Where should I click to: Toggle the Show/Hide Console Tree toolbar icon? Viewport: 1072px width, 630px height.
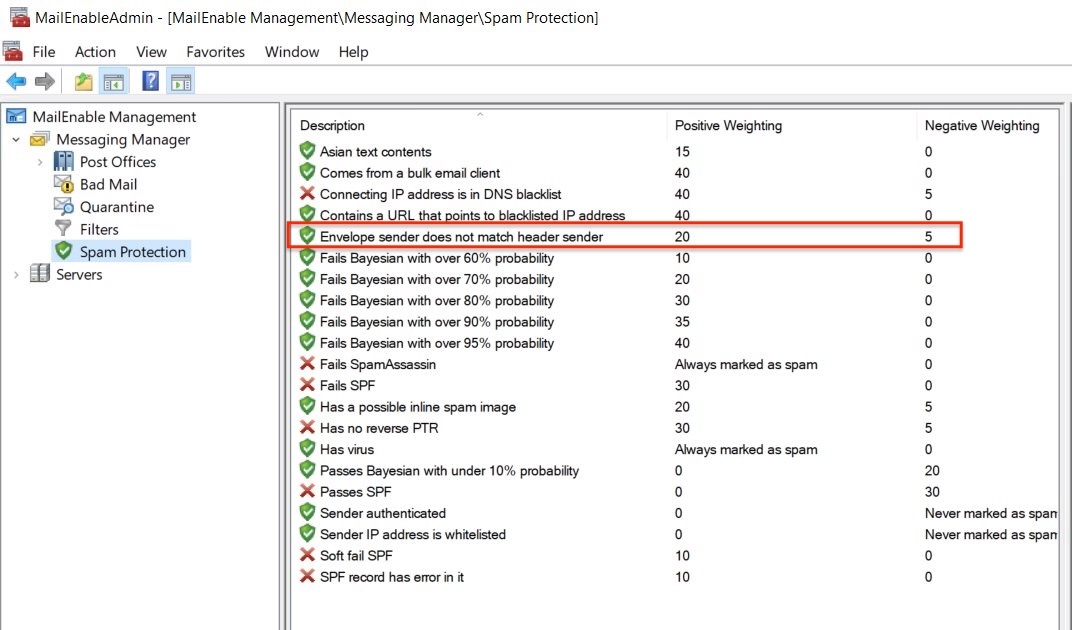(113, 82)
